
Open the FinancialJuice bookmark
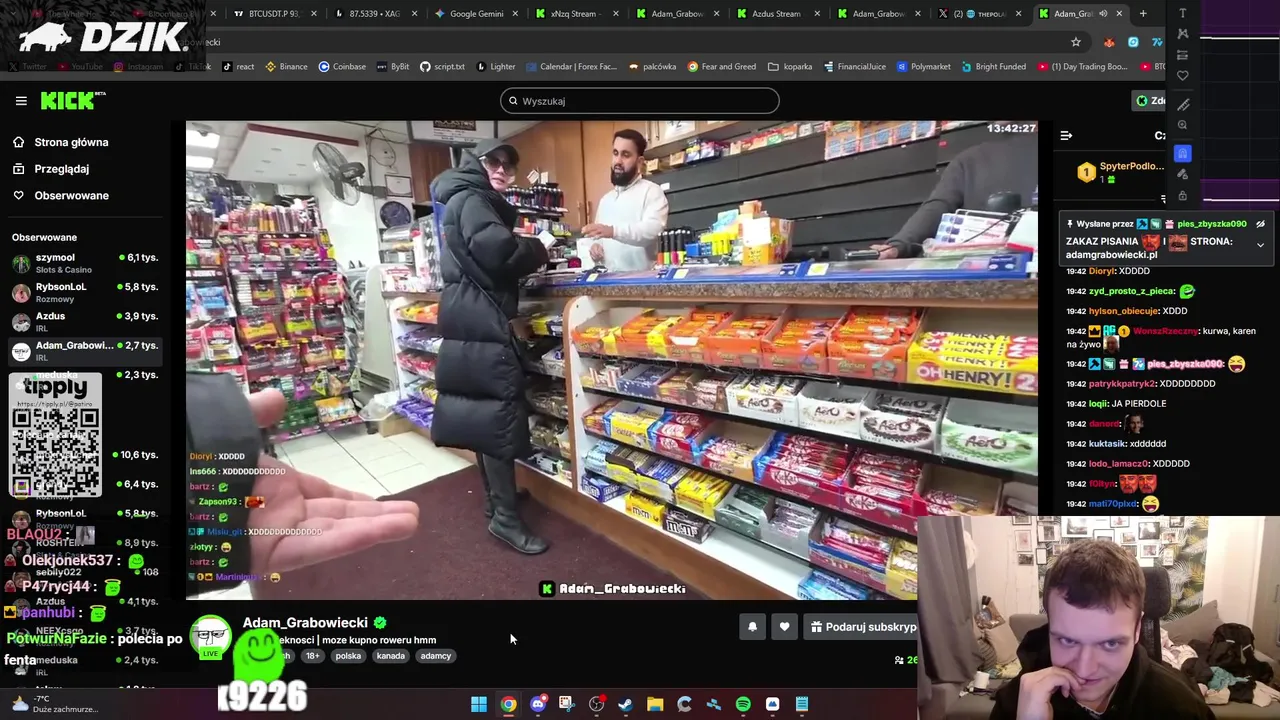click(855, 67)
